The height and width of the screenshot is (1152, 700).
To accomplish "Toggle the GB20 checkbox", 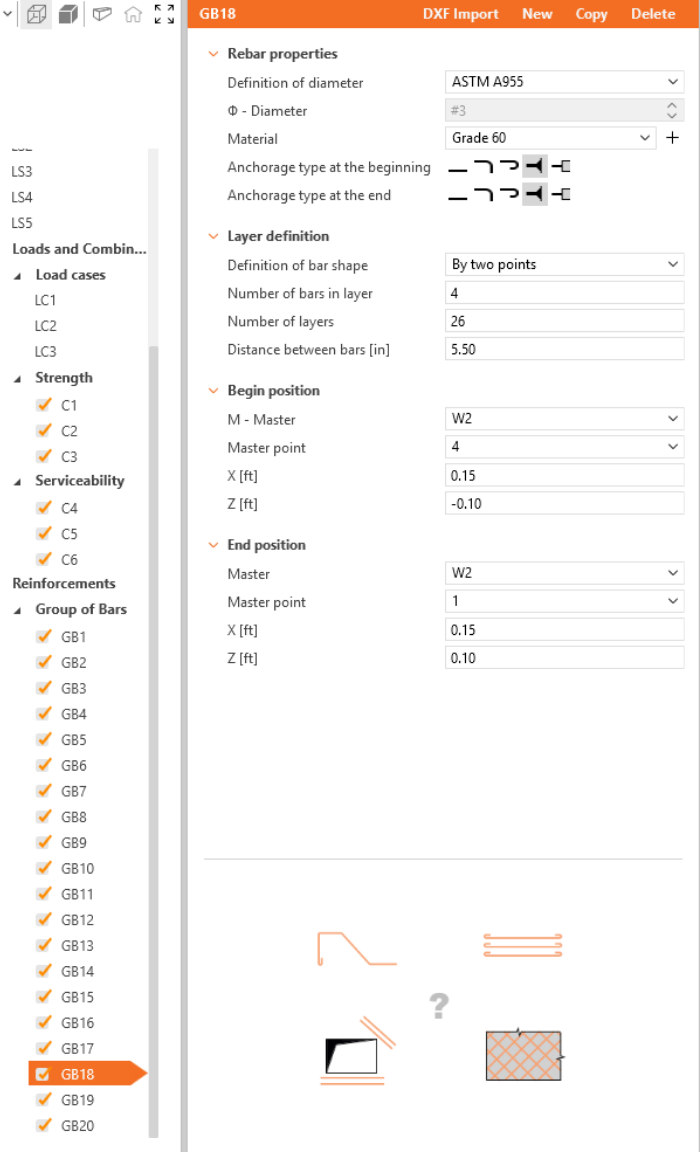I will 43,1126.
